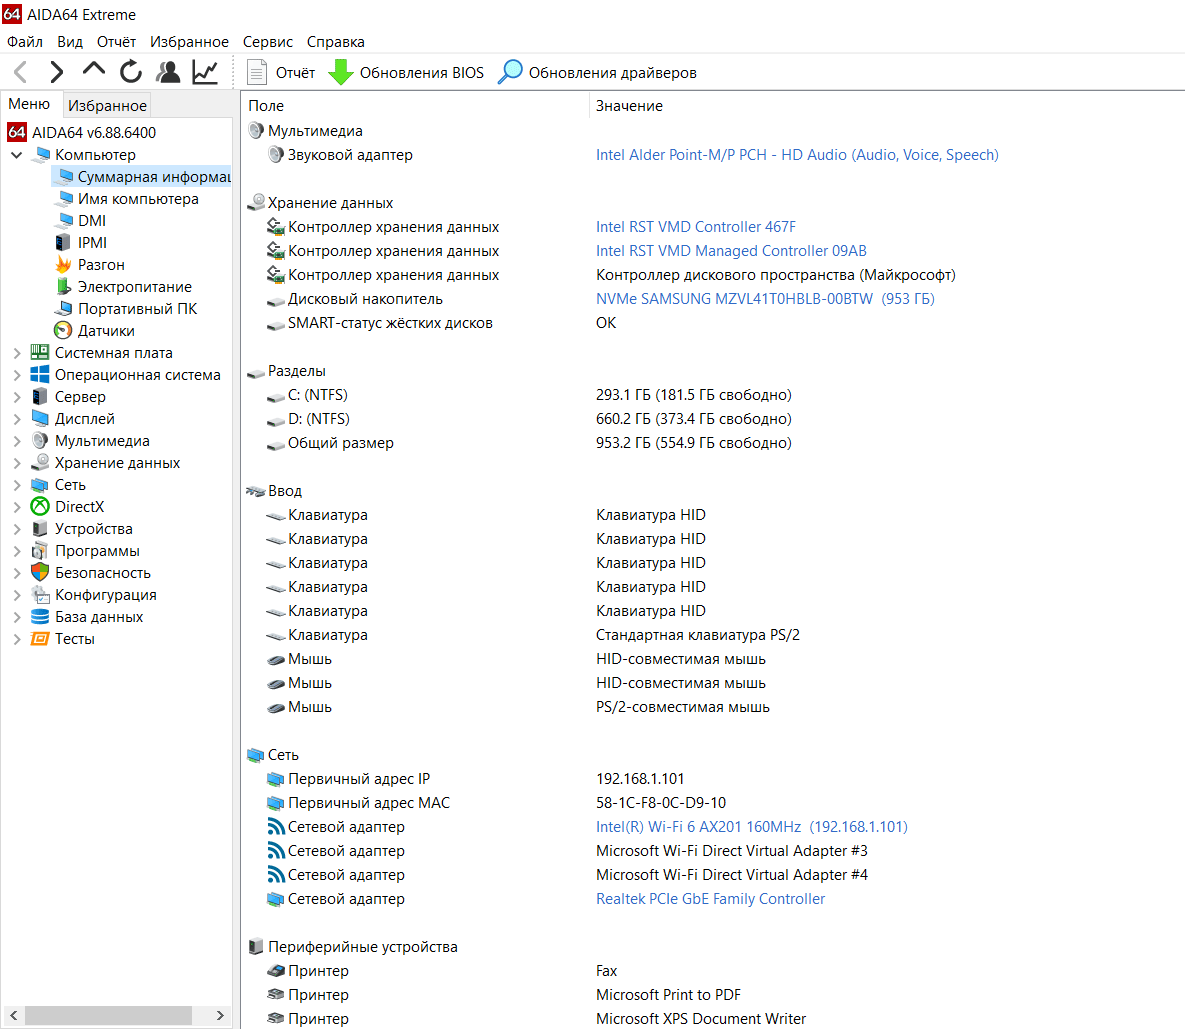
Task: Open the user profile icon in toolbar
Action: click(168, 73)
